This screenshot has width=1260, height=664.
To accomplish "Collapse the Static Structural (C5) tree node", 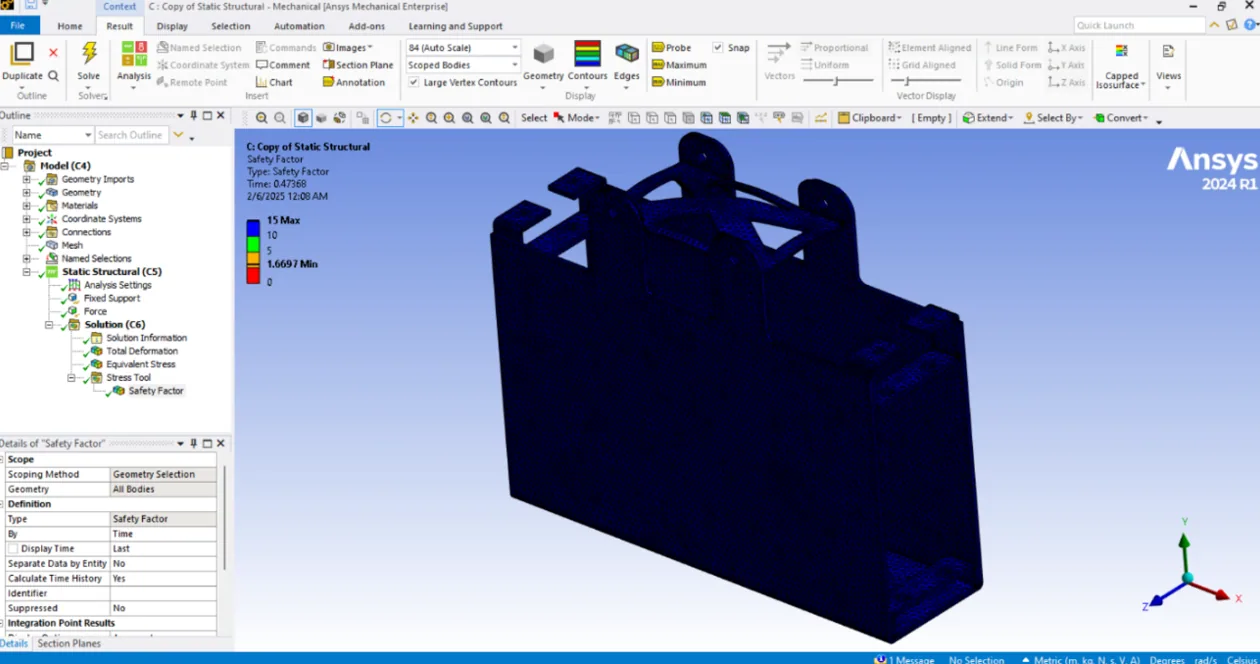I will 27,272.
